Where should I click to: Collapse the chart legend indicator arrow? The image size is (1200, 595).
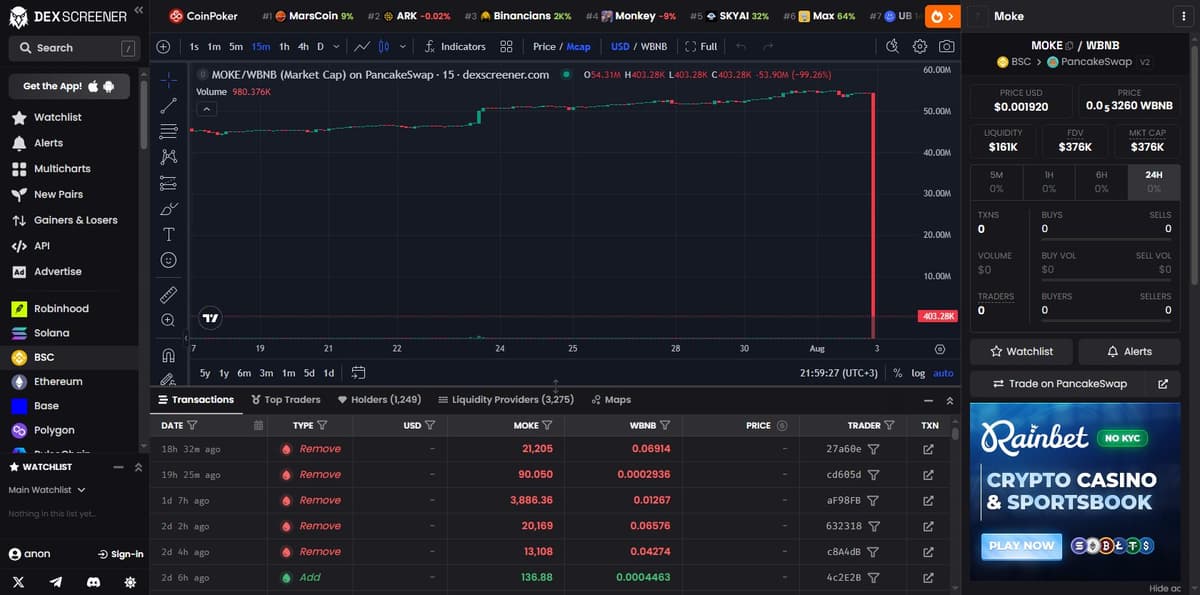206,108
